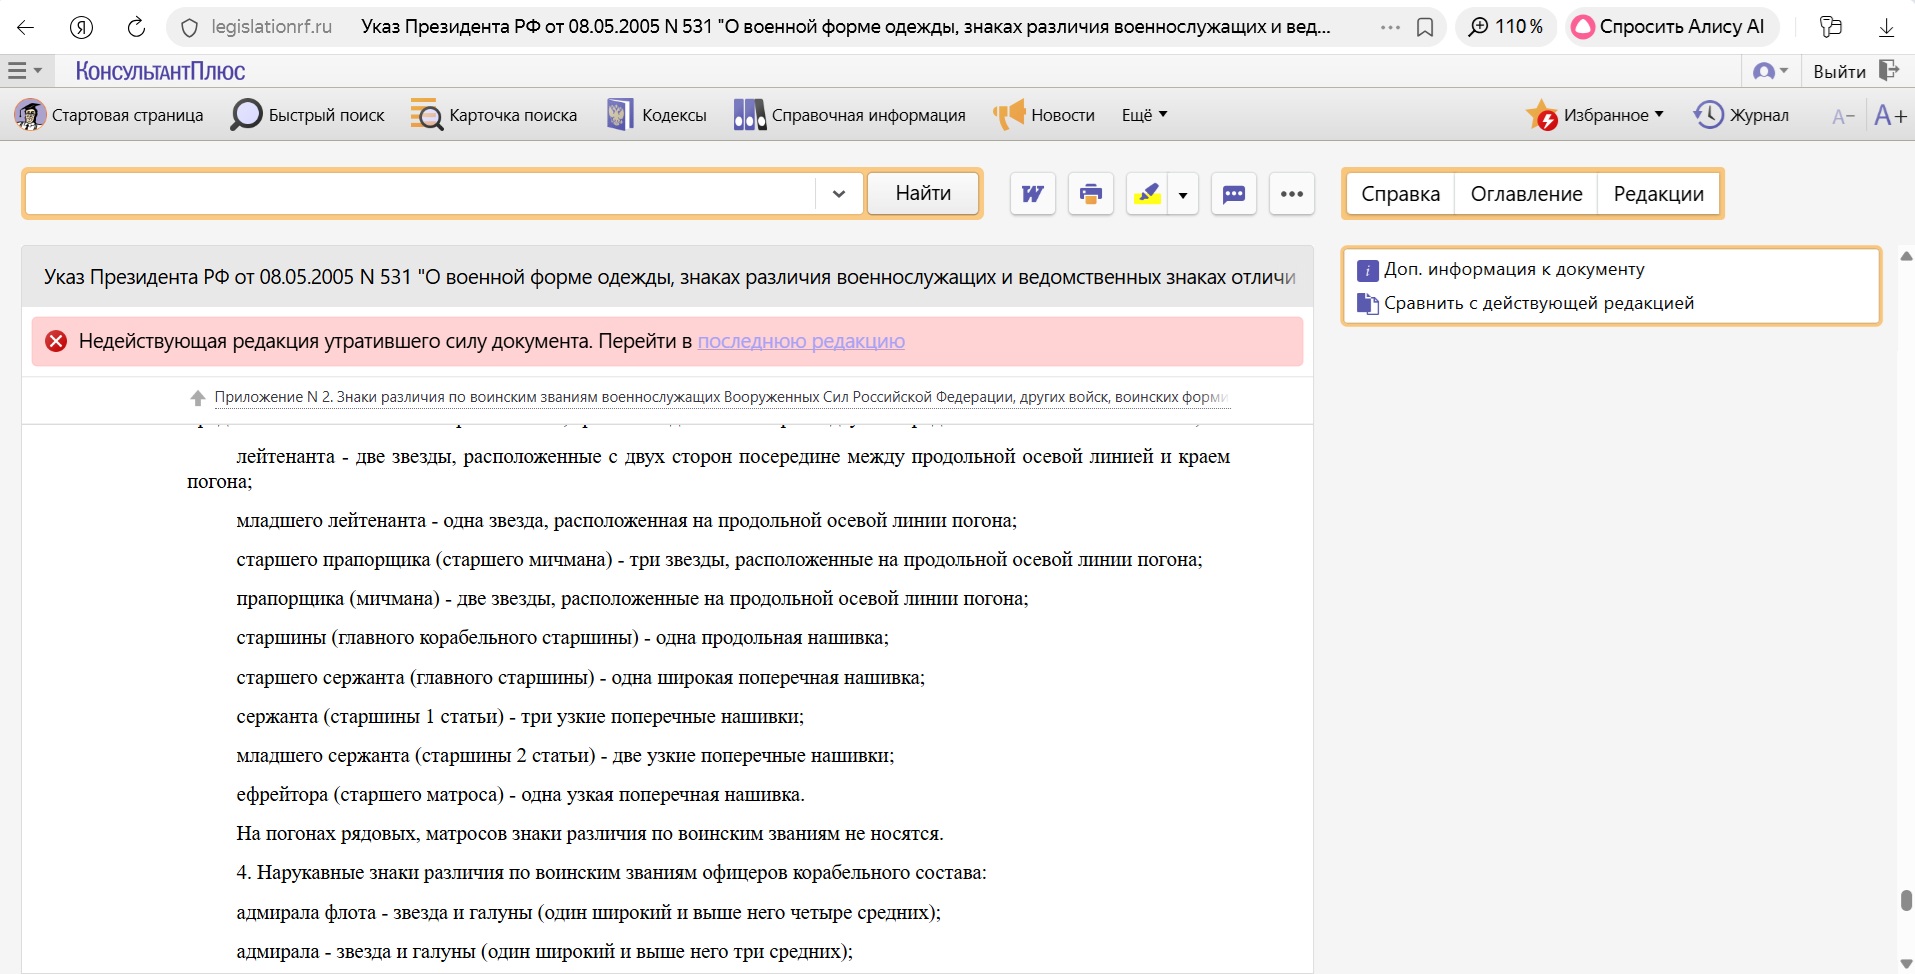Open the Карточка поиска tool
1915x974 pixels.
coord(494,114)
